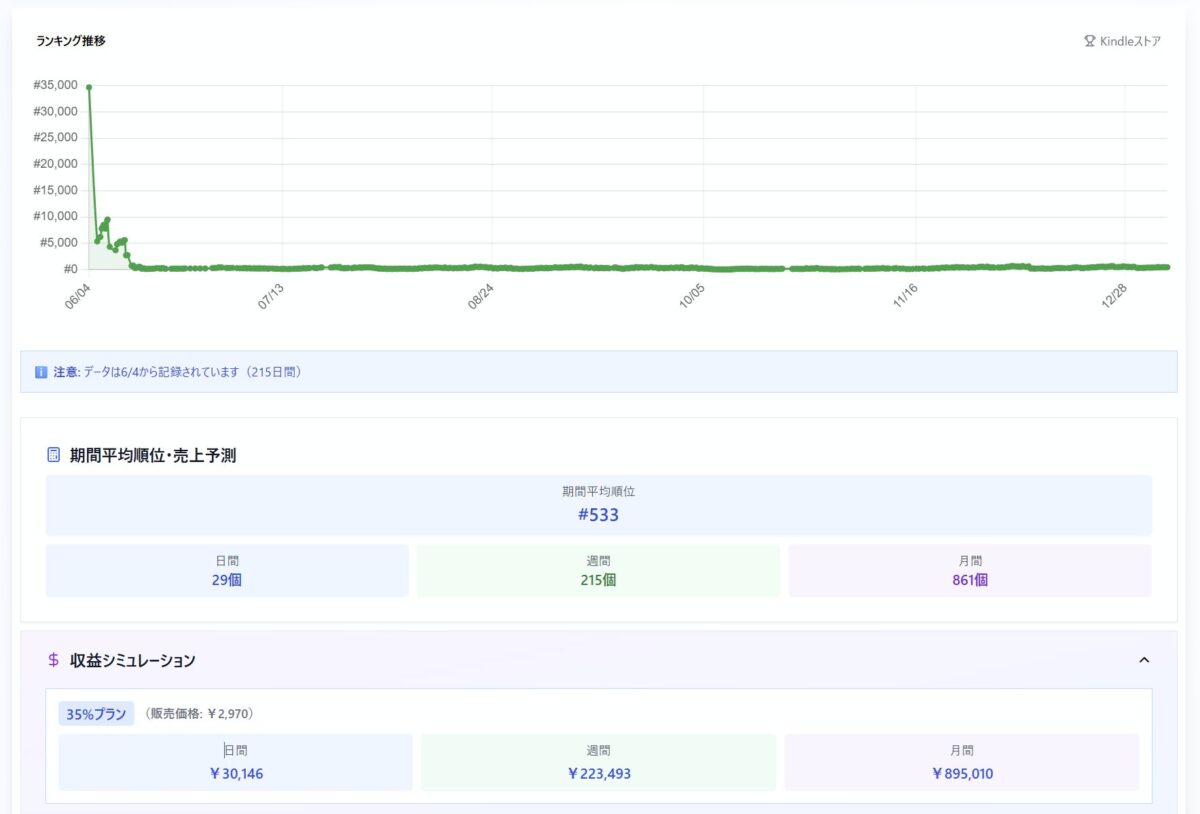Click the 週間 215個 sales card
1200x814 pixels.
pos(598,571)
